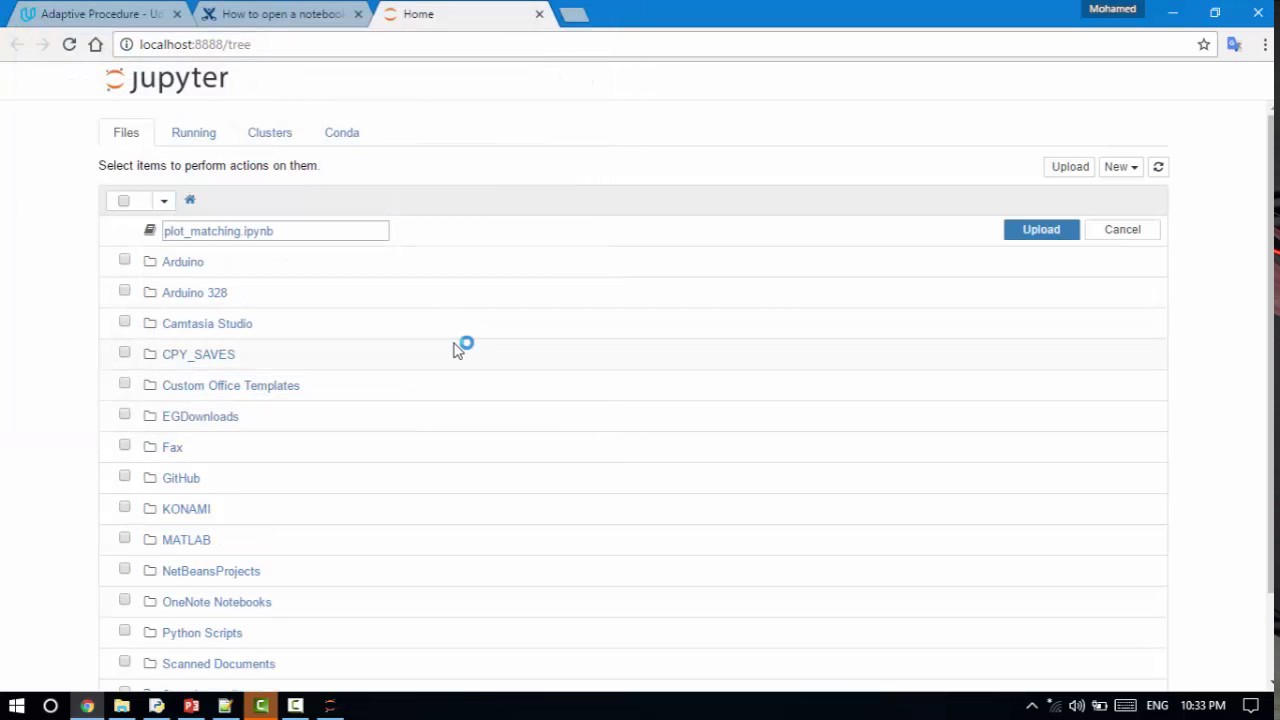1280x720 pixels.
Task: Close the Home browser tab
Action: (539, 14)
